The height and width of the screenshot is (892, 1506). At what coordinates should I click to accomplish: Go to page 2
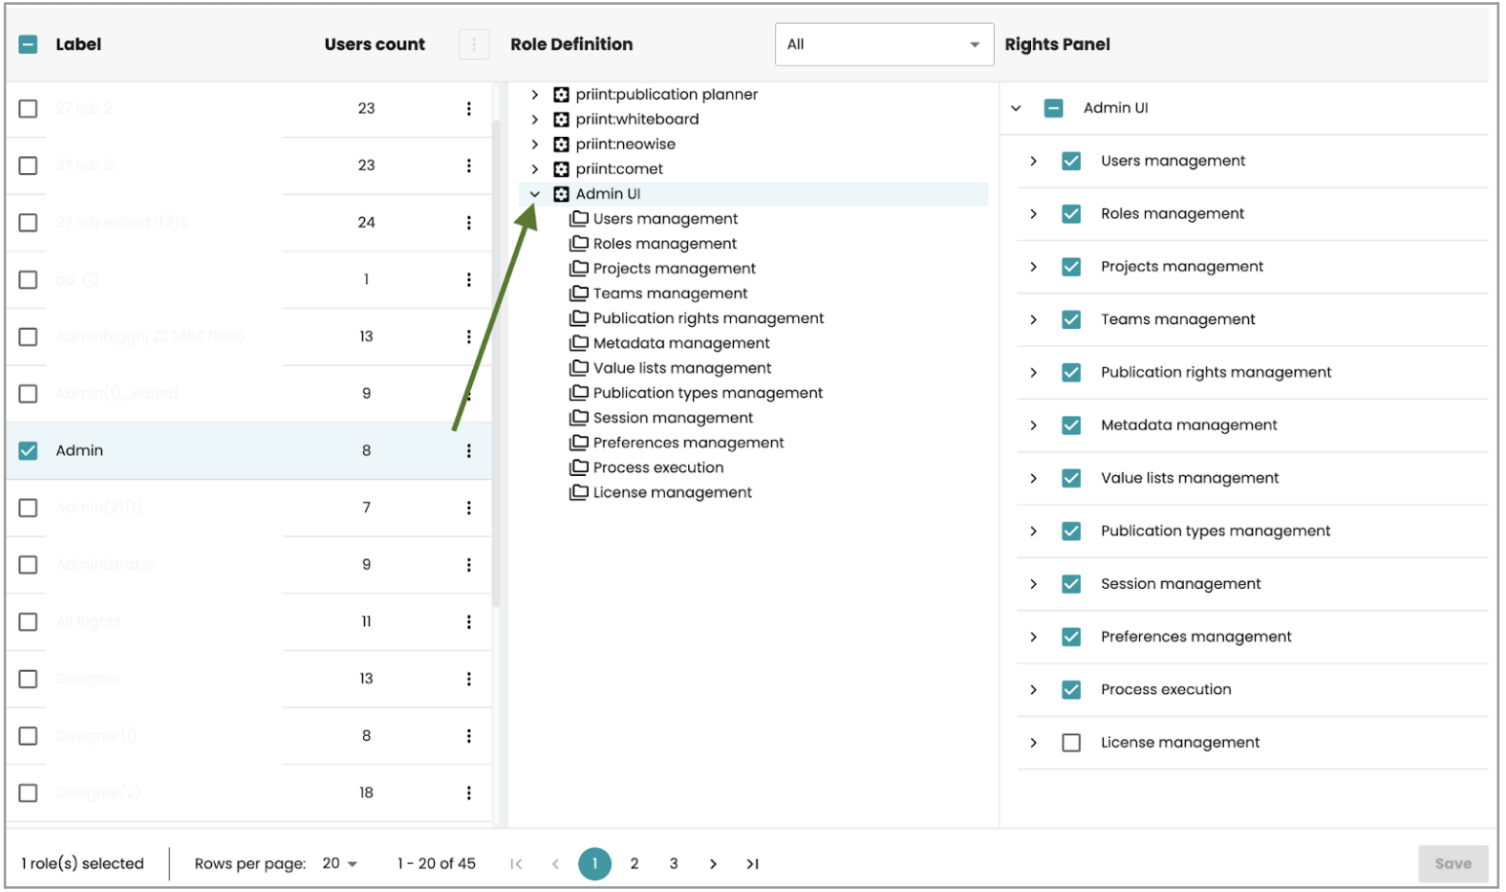[x=634, y=864]
